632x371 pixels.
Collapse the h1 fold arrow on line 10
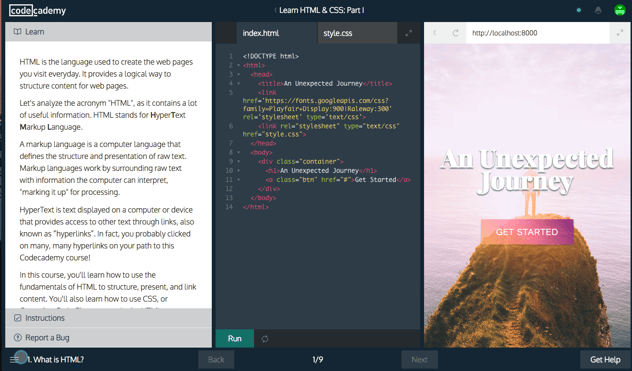[239, 171]
